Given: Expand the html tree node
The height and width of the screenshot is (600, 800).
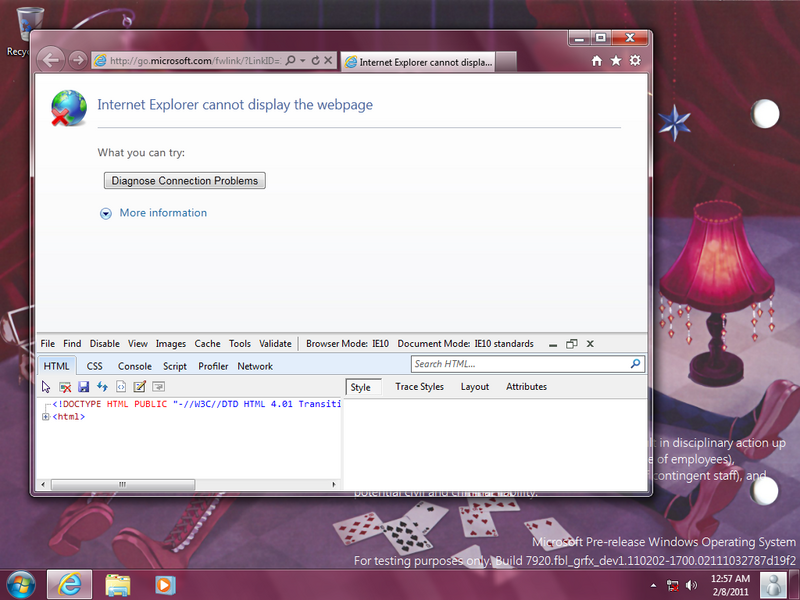Looking at the screenshot, I should 46,417.
